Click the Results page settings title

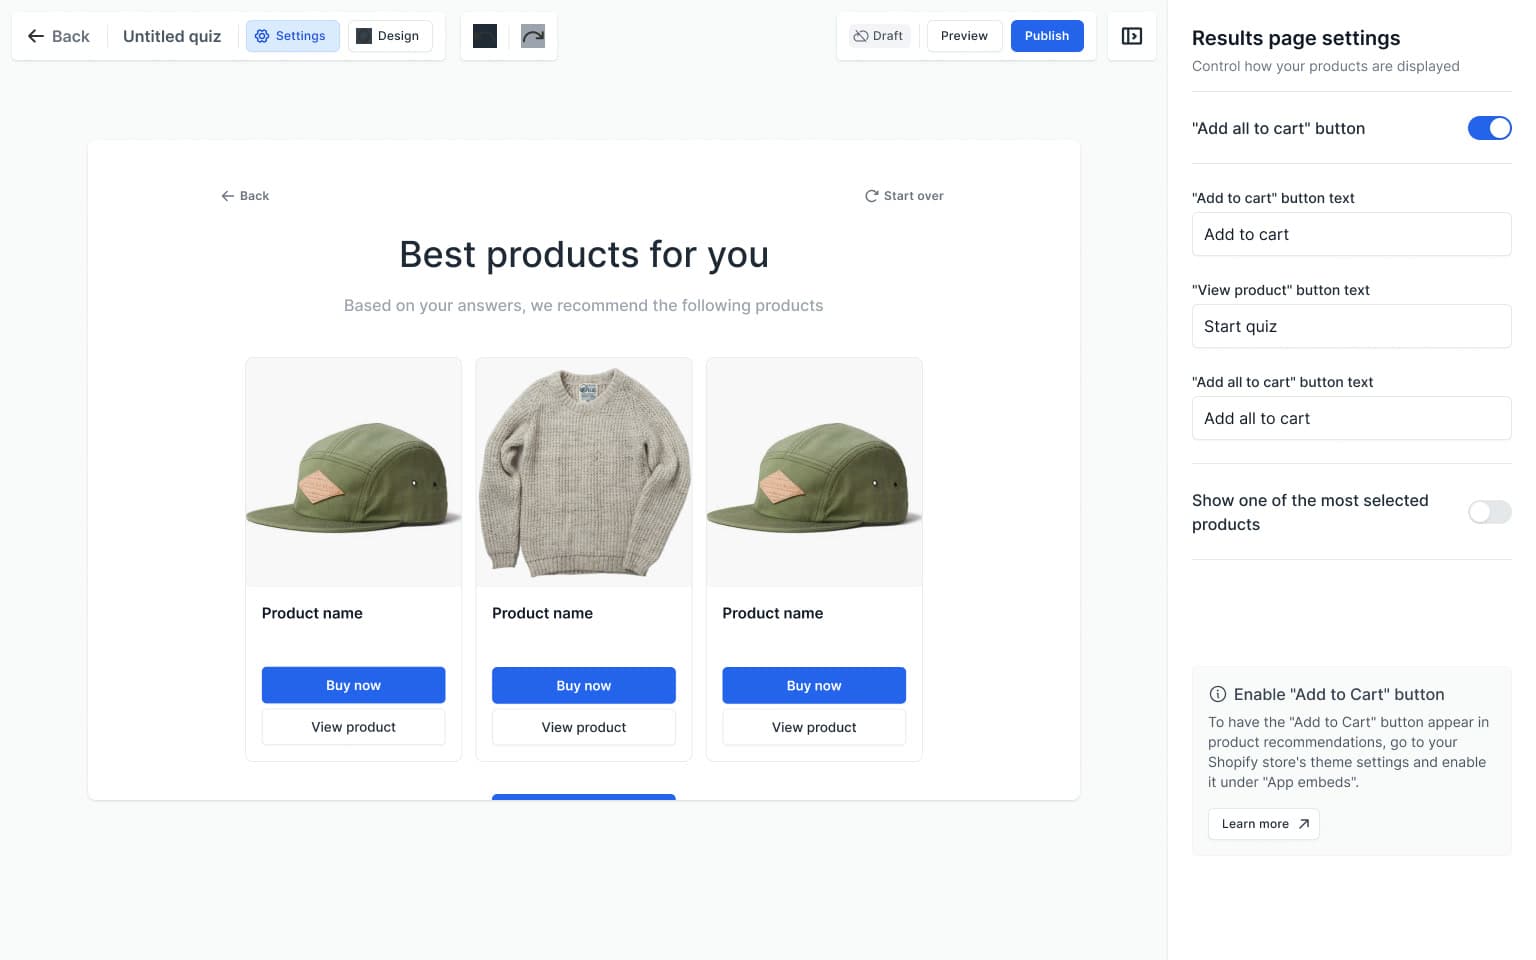pos(1296,38)
